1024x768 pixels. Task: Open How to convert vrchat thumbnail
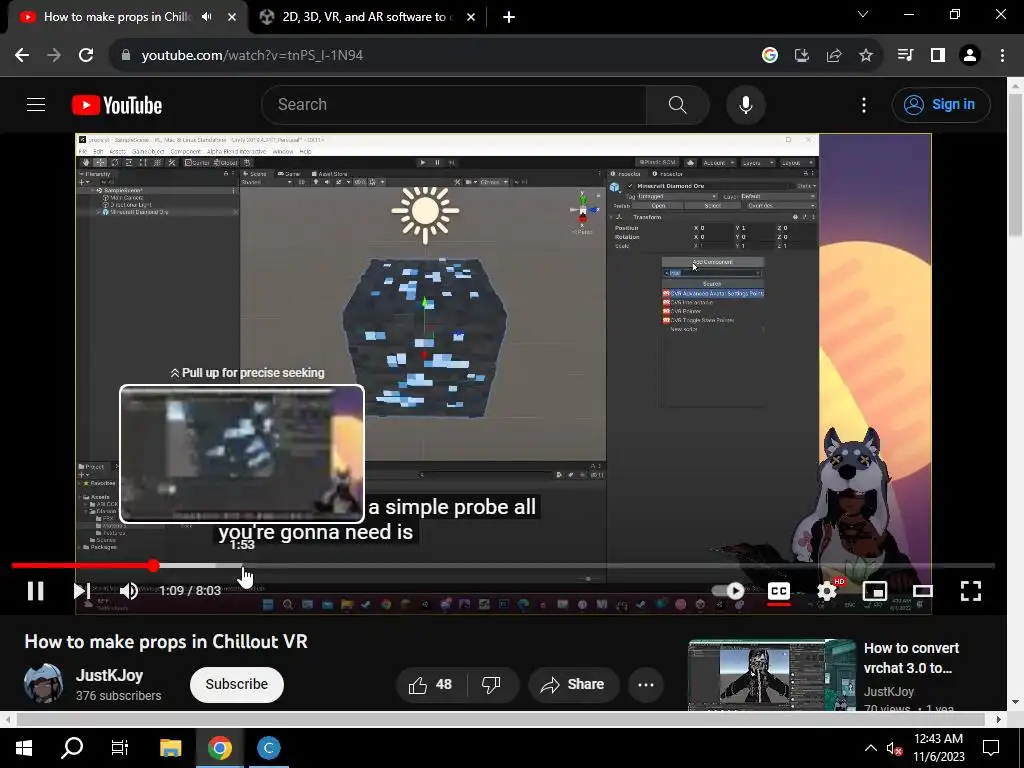[x=771, y=675]
